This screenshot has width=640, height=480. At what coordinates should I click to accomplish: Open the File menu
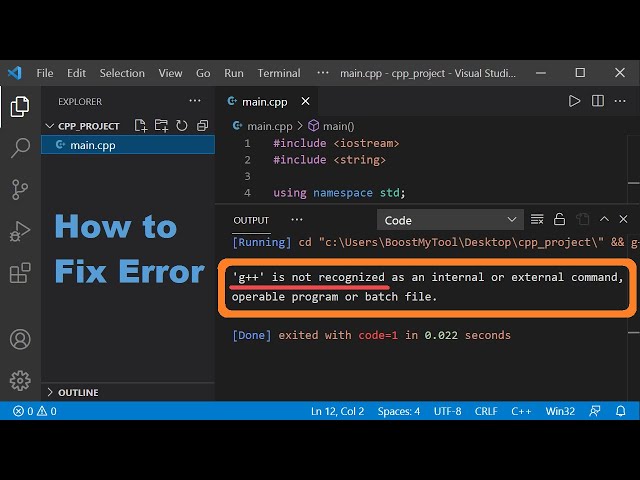click(x=44, y=73)
